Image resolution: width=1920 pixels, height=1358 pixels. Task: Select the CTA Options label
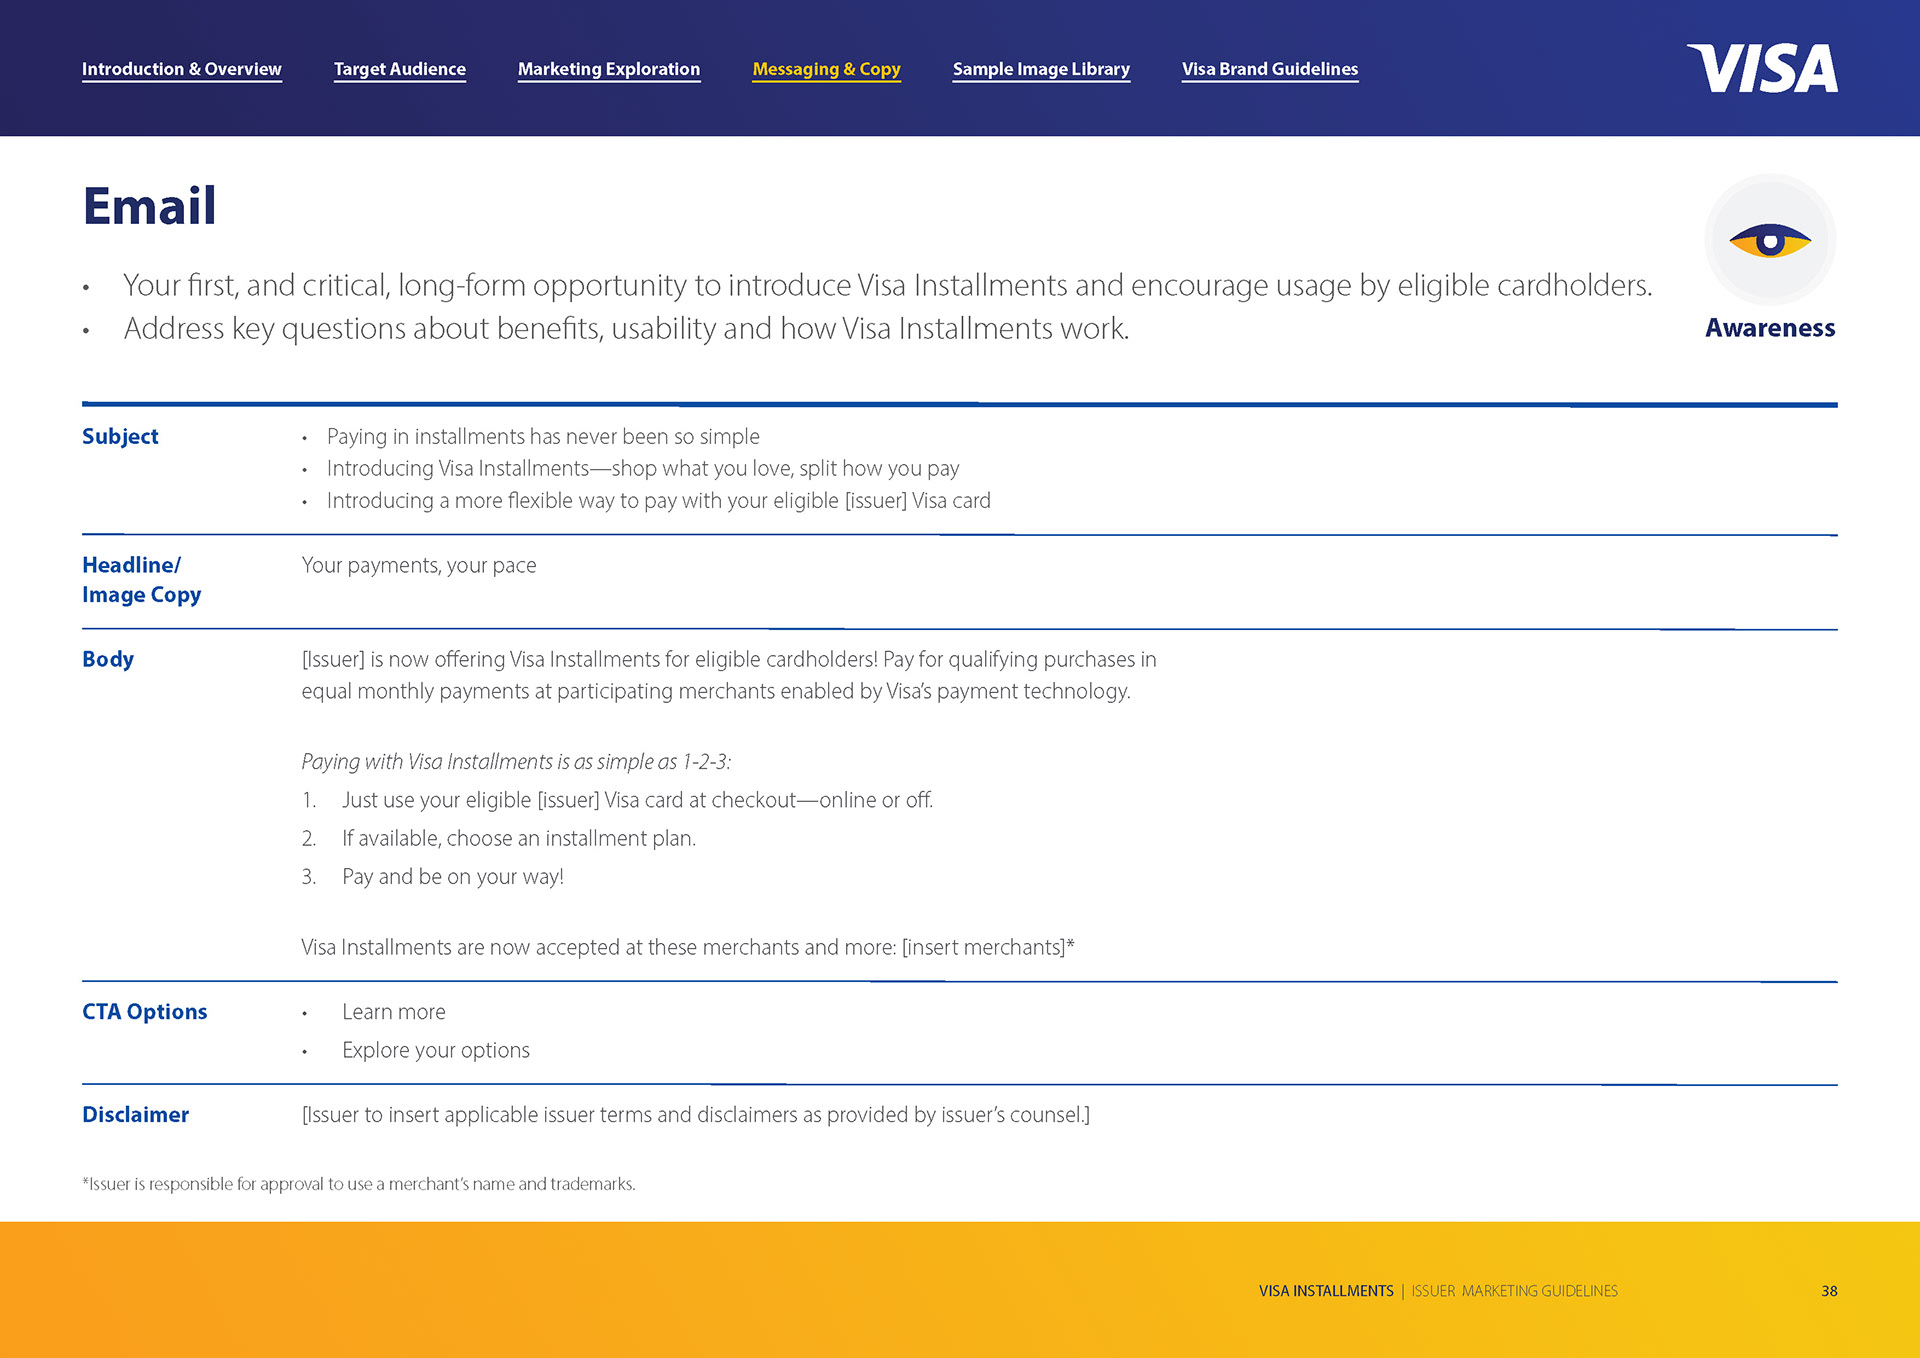tap(144, 1012)
